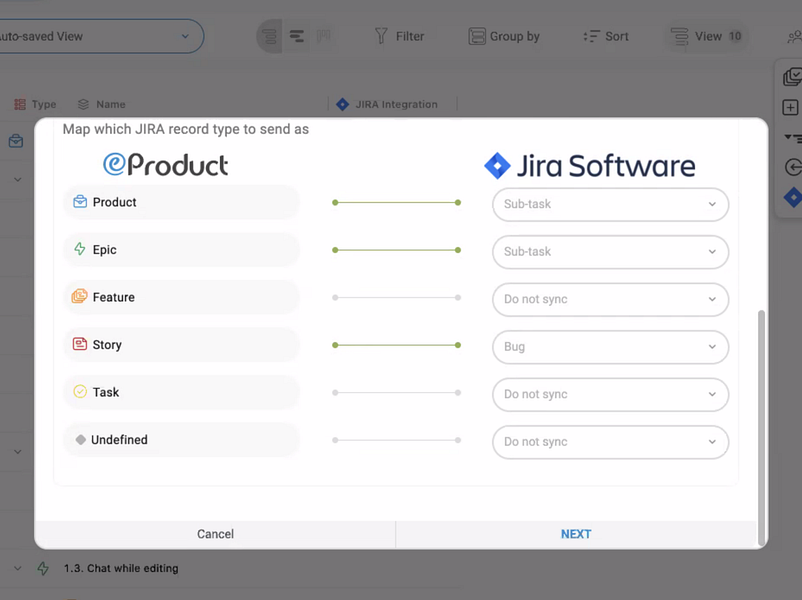Click the Story record type row

[x=181, y=345]
